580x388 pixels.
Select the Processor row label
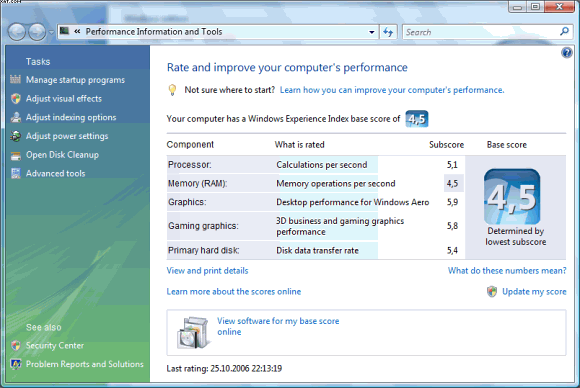click(190, 165)
